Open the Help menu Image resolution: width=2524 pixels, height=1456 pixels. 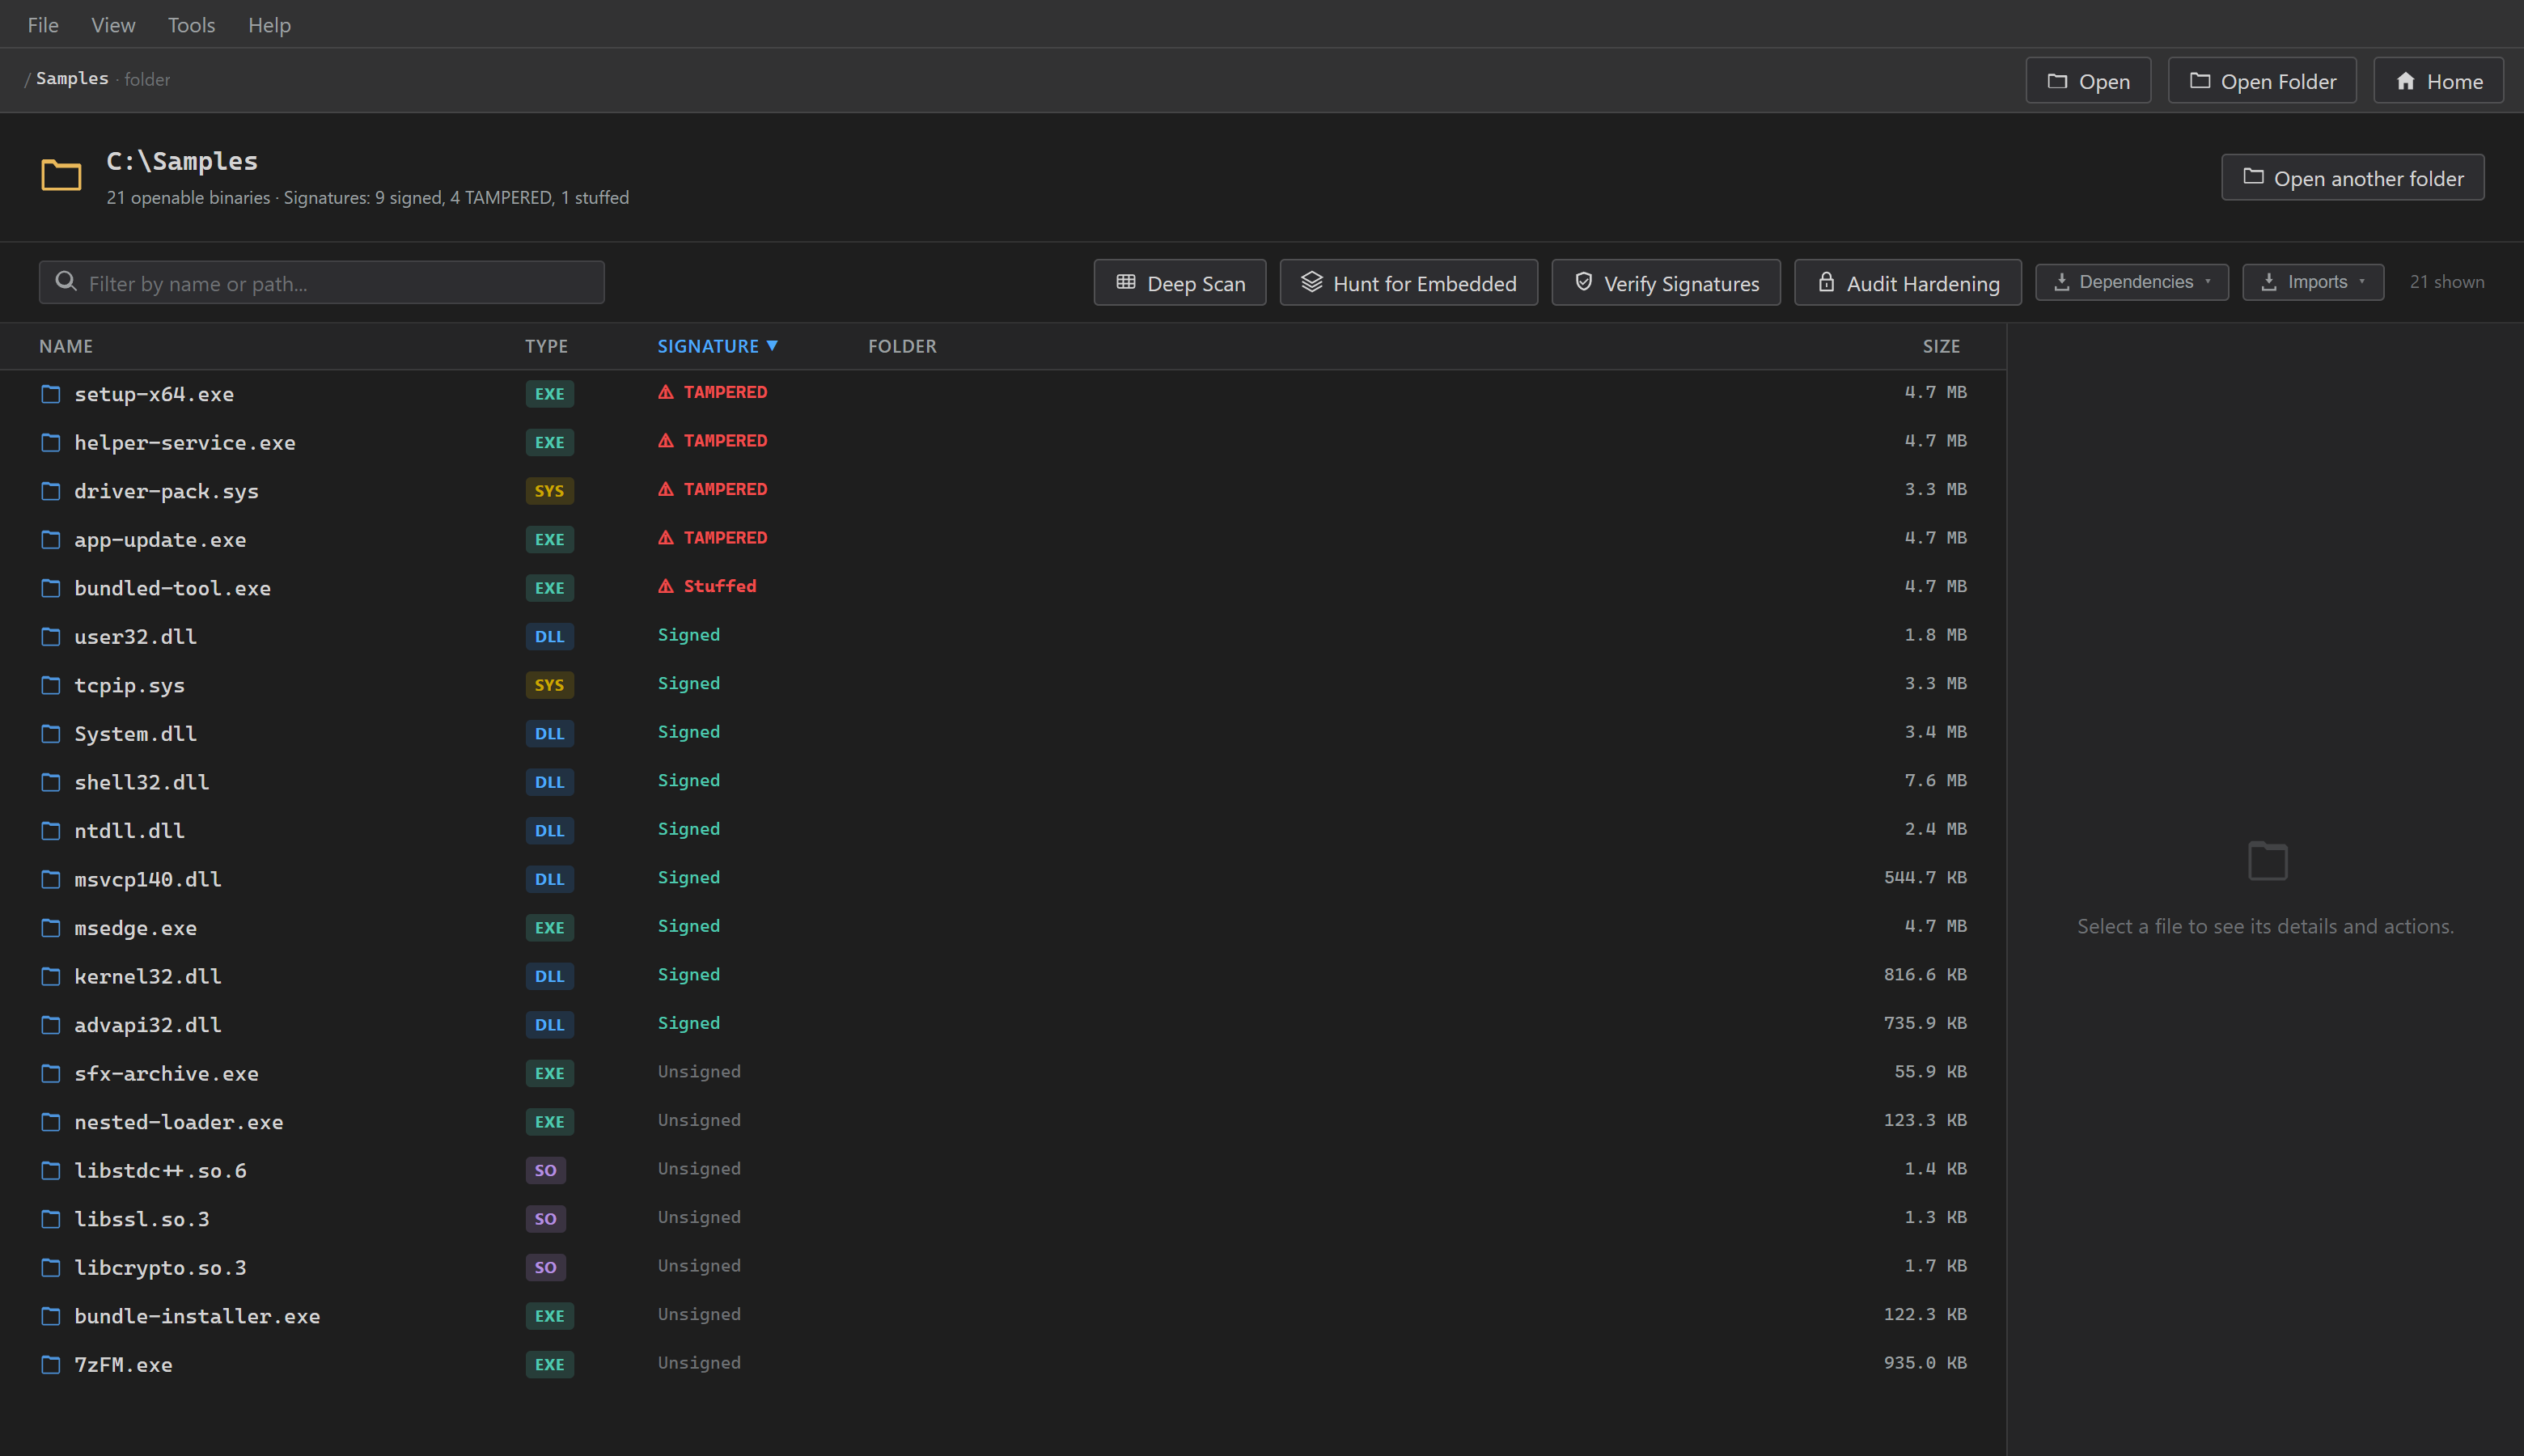click(x=269, y=25)
